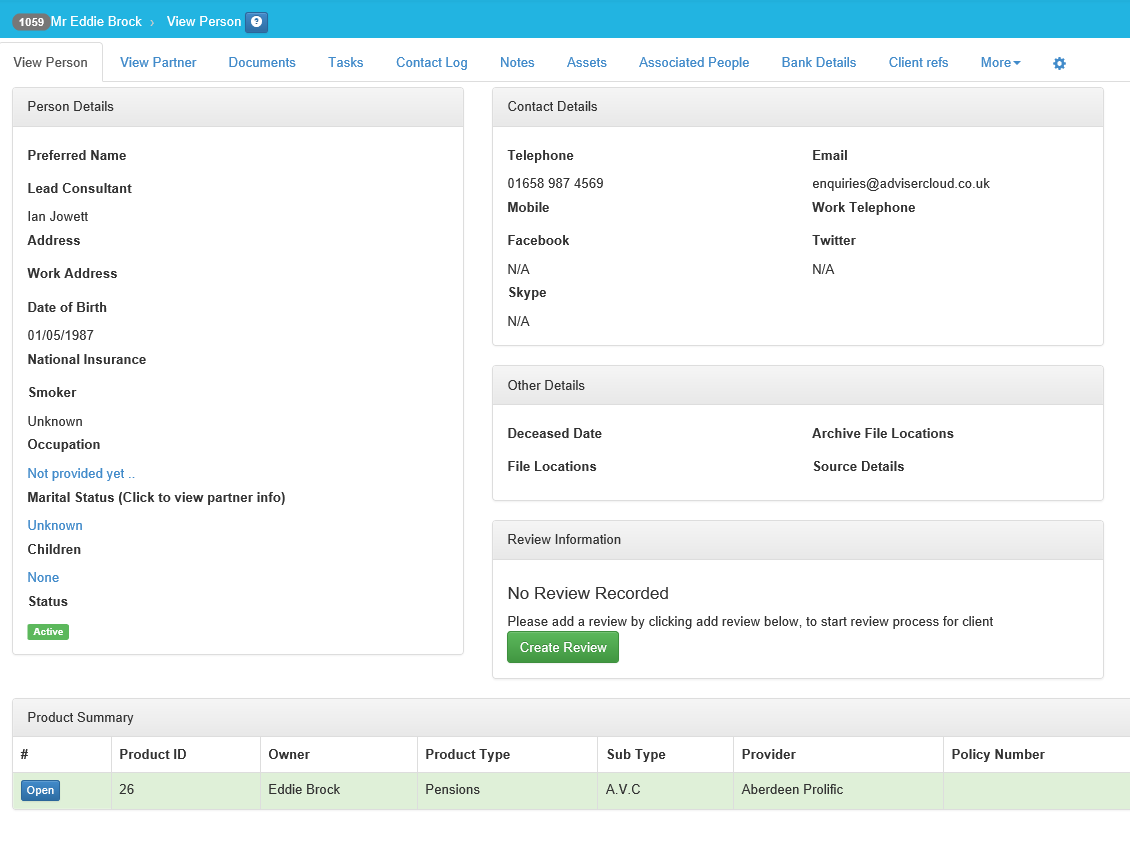Expand the More dropdown menu

point(1000,62)
